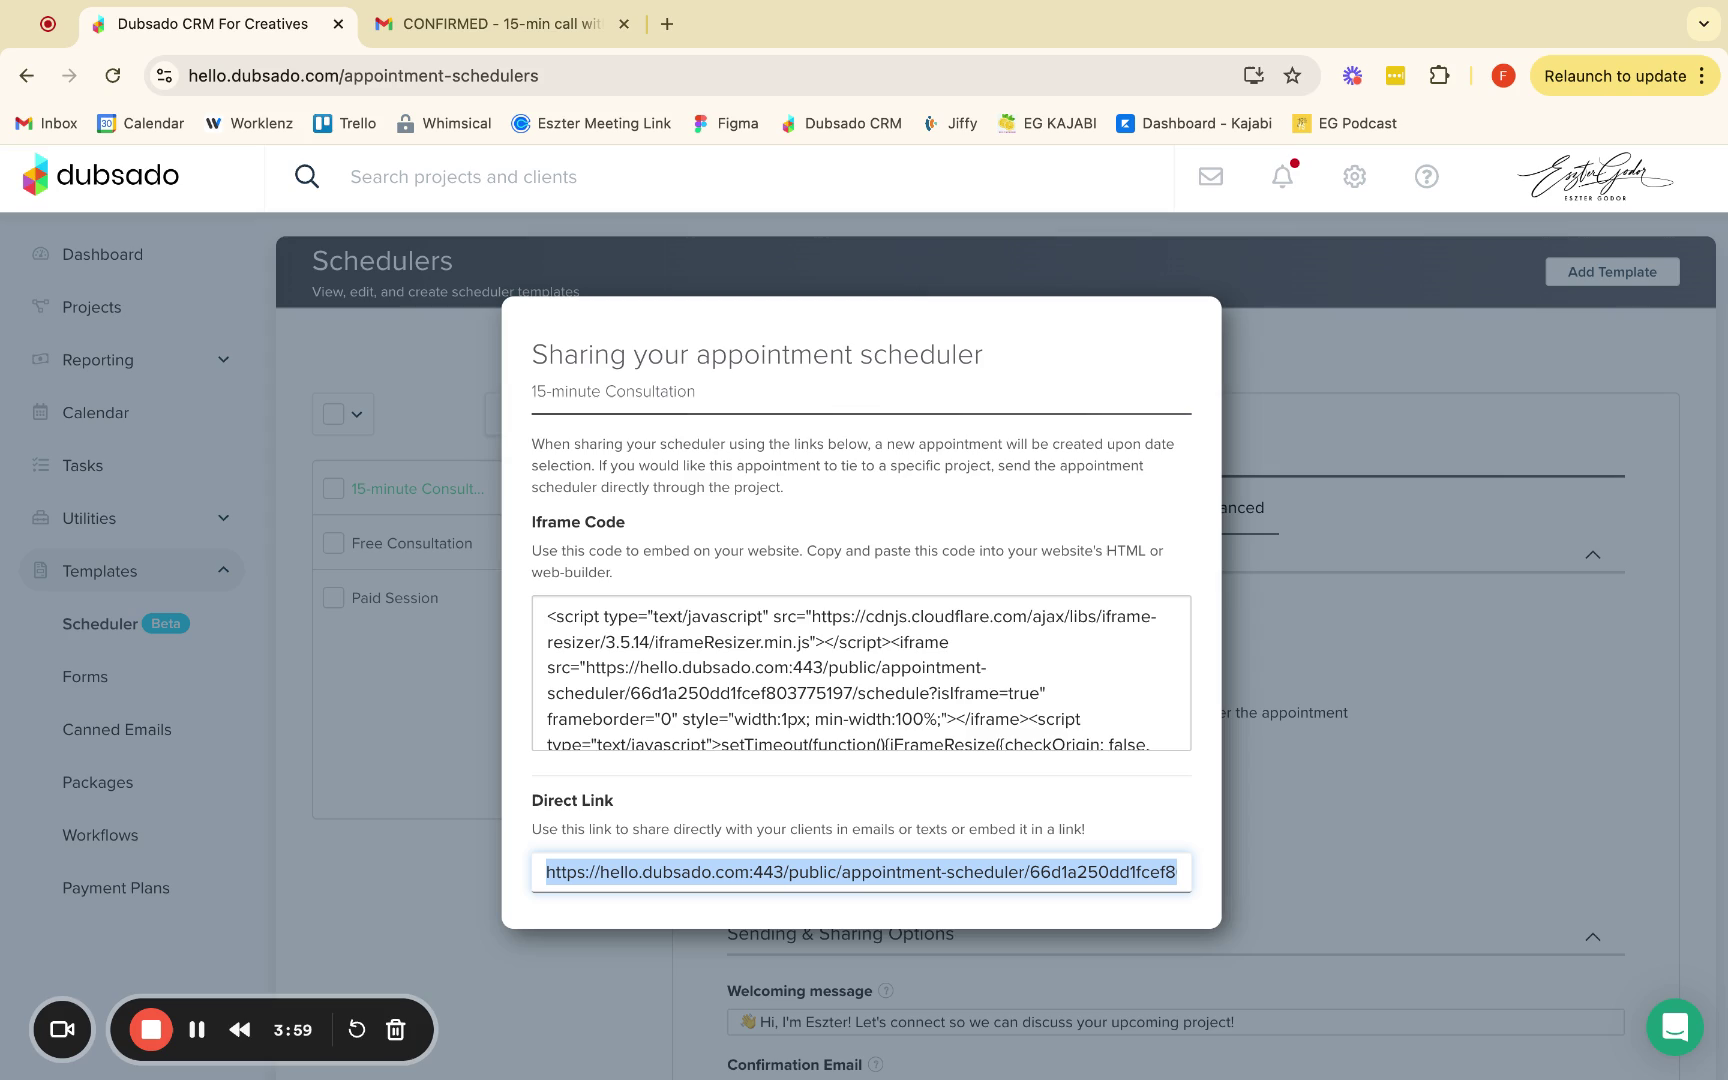This screenshot has height=1080, width=1728.
Task: Collapse the Templates menu
Action: [x=224, y=571]
